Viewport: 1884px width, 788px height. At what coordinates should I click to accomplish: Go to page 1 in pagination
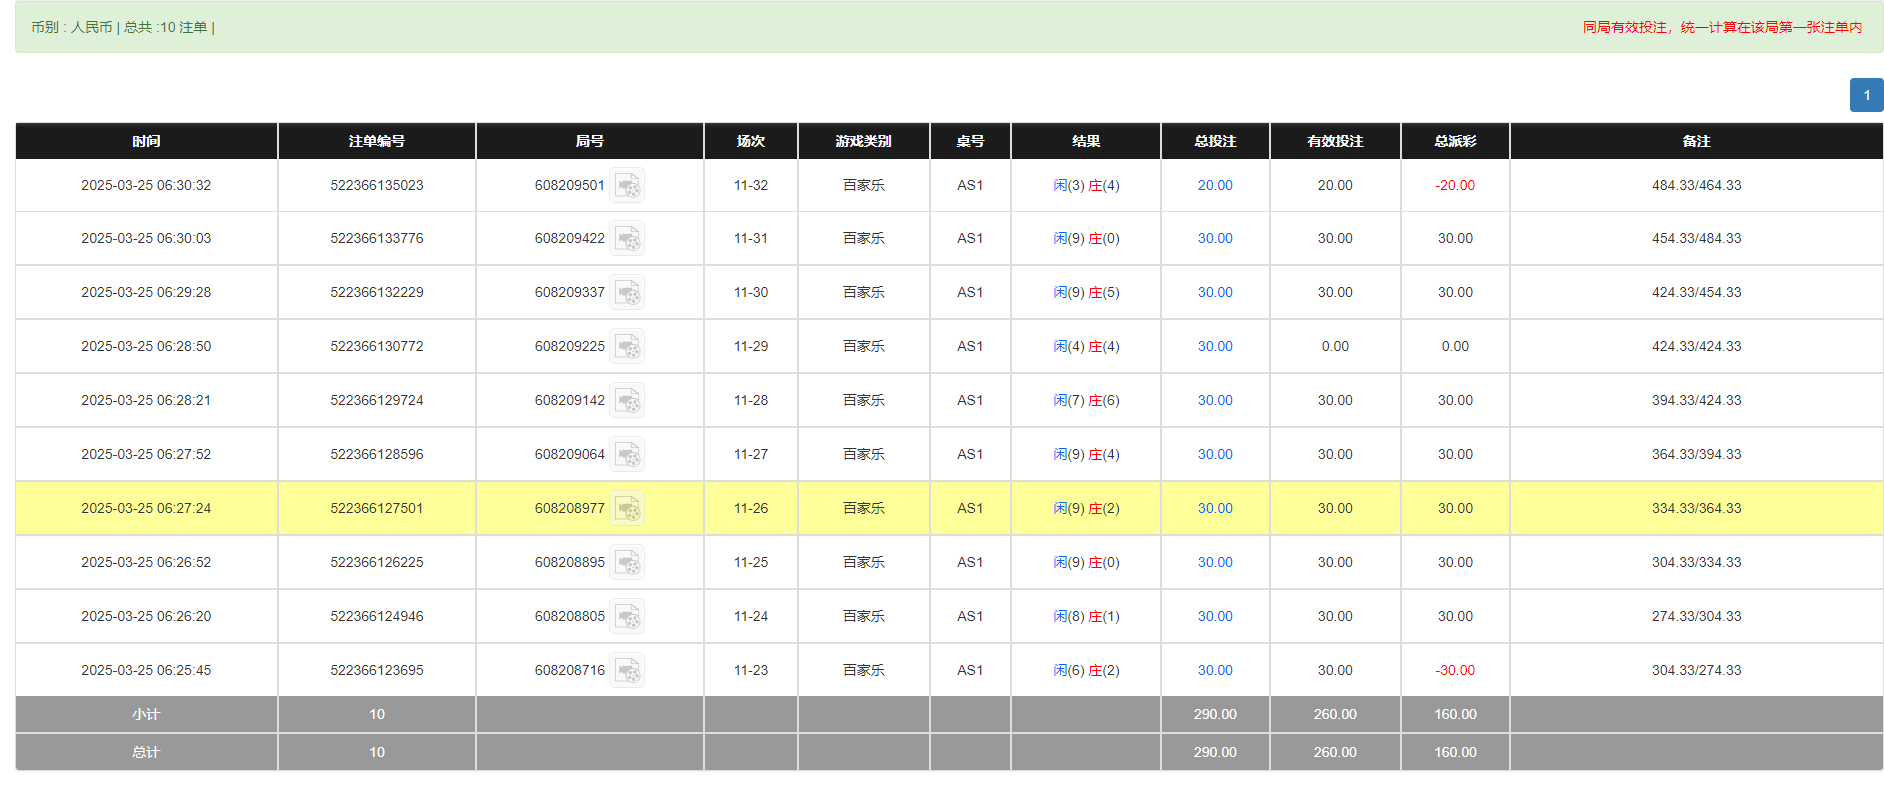[1866, 95]
